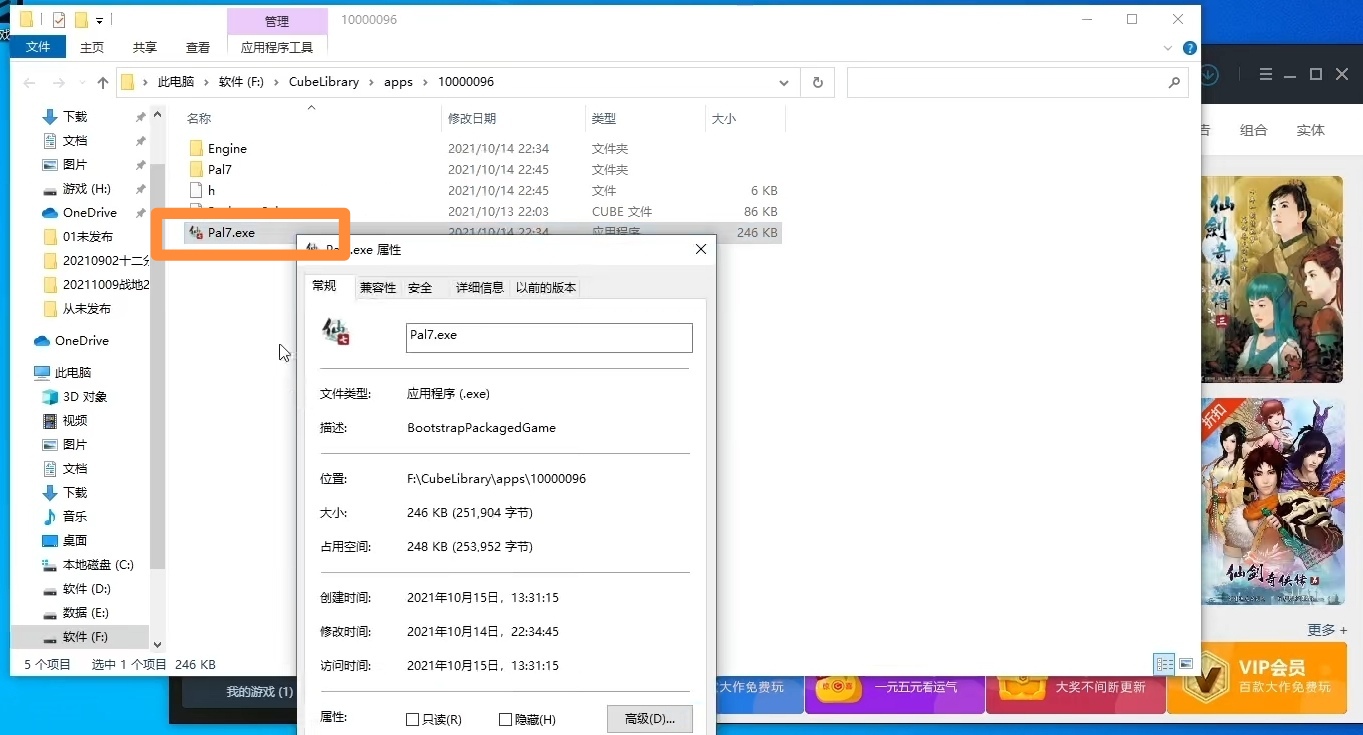Viewport: 1363px width, 735px height.
Task: Select the 01未发布 folder in sidebar
Action: click(x=87, y=236)
